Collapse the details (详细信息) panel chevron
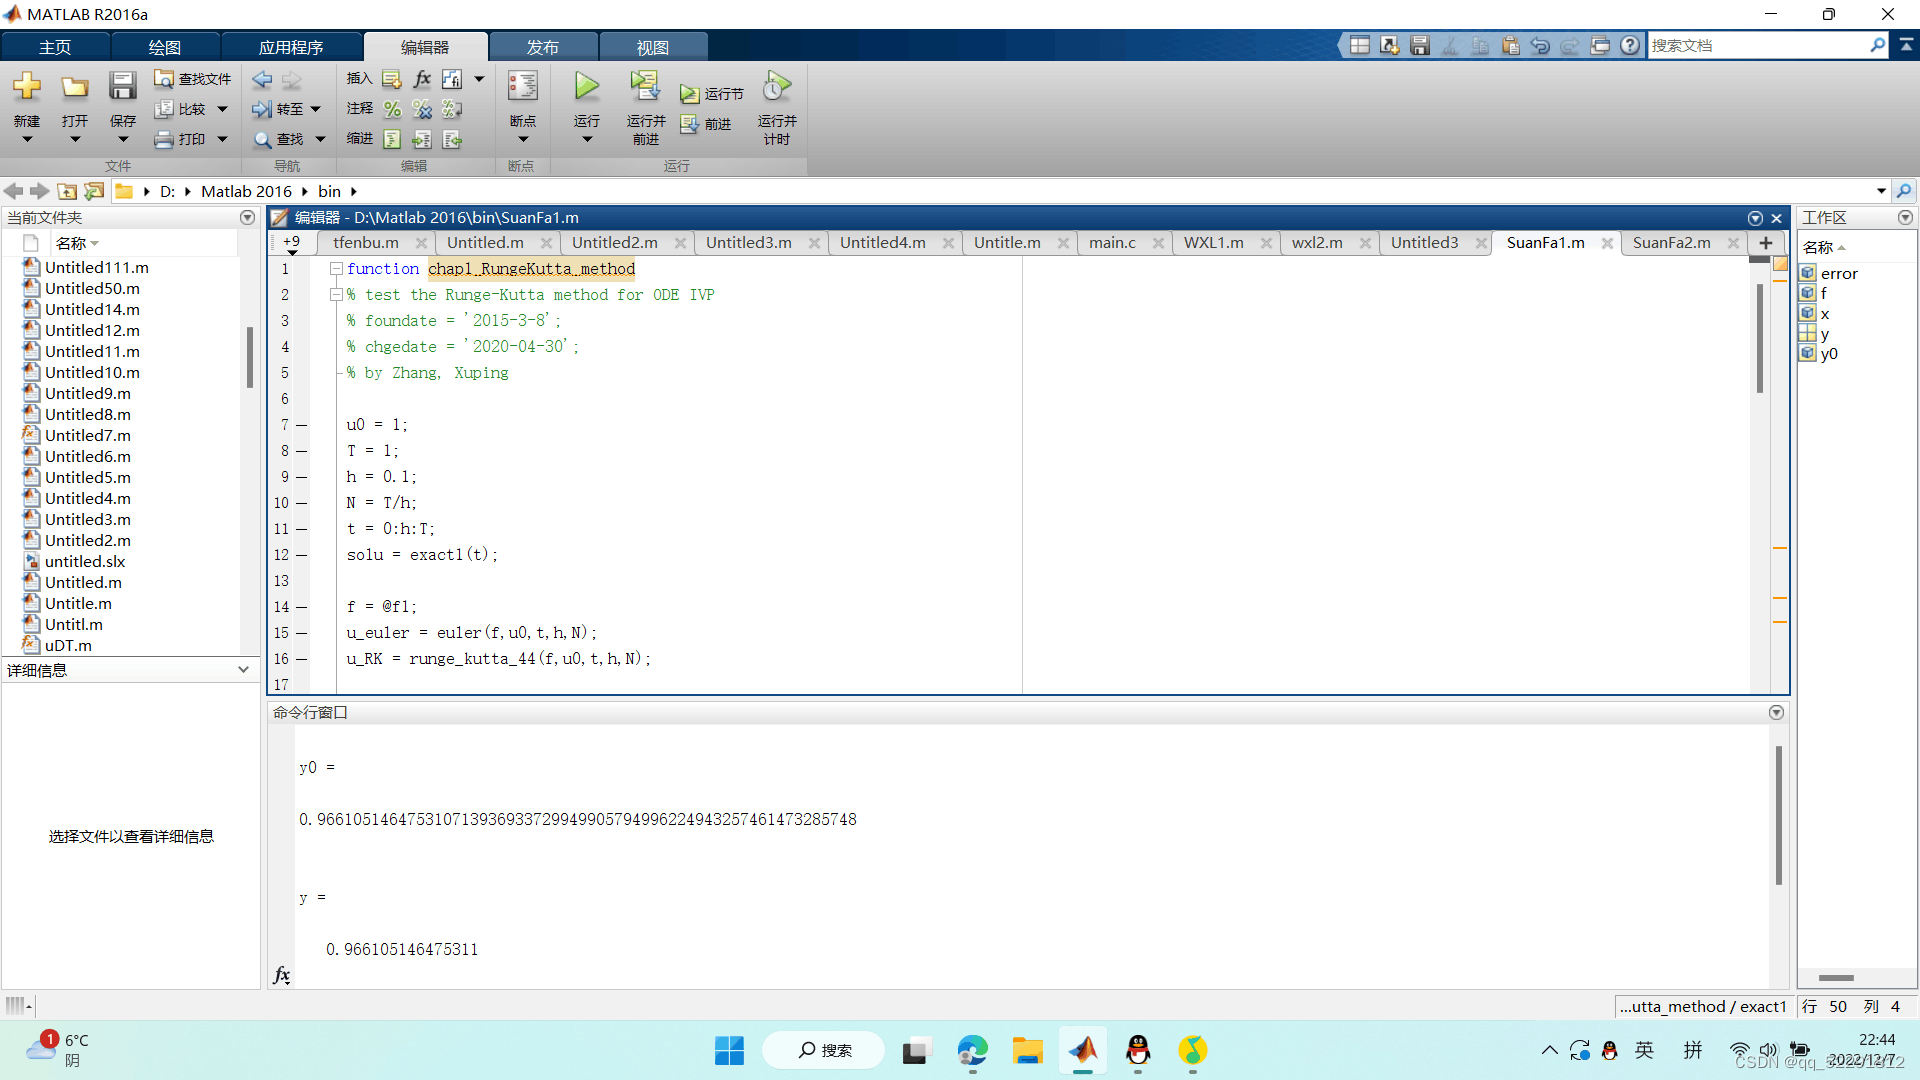 (x=243, y=670)
